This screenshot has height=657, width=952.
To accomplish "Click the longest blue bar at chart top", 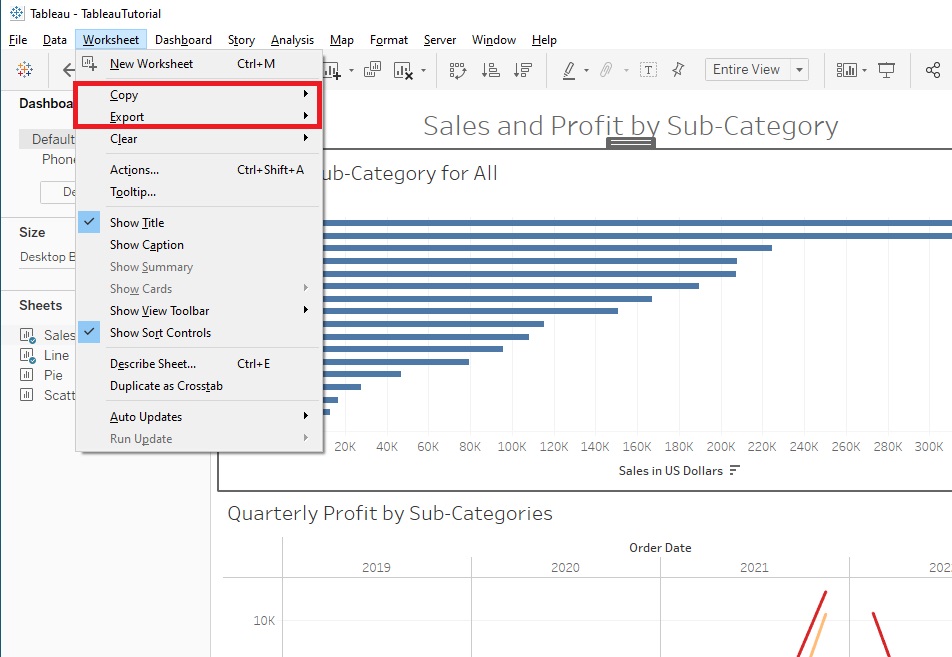I will pos(638,223).
